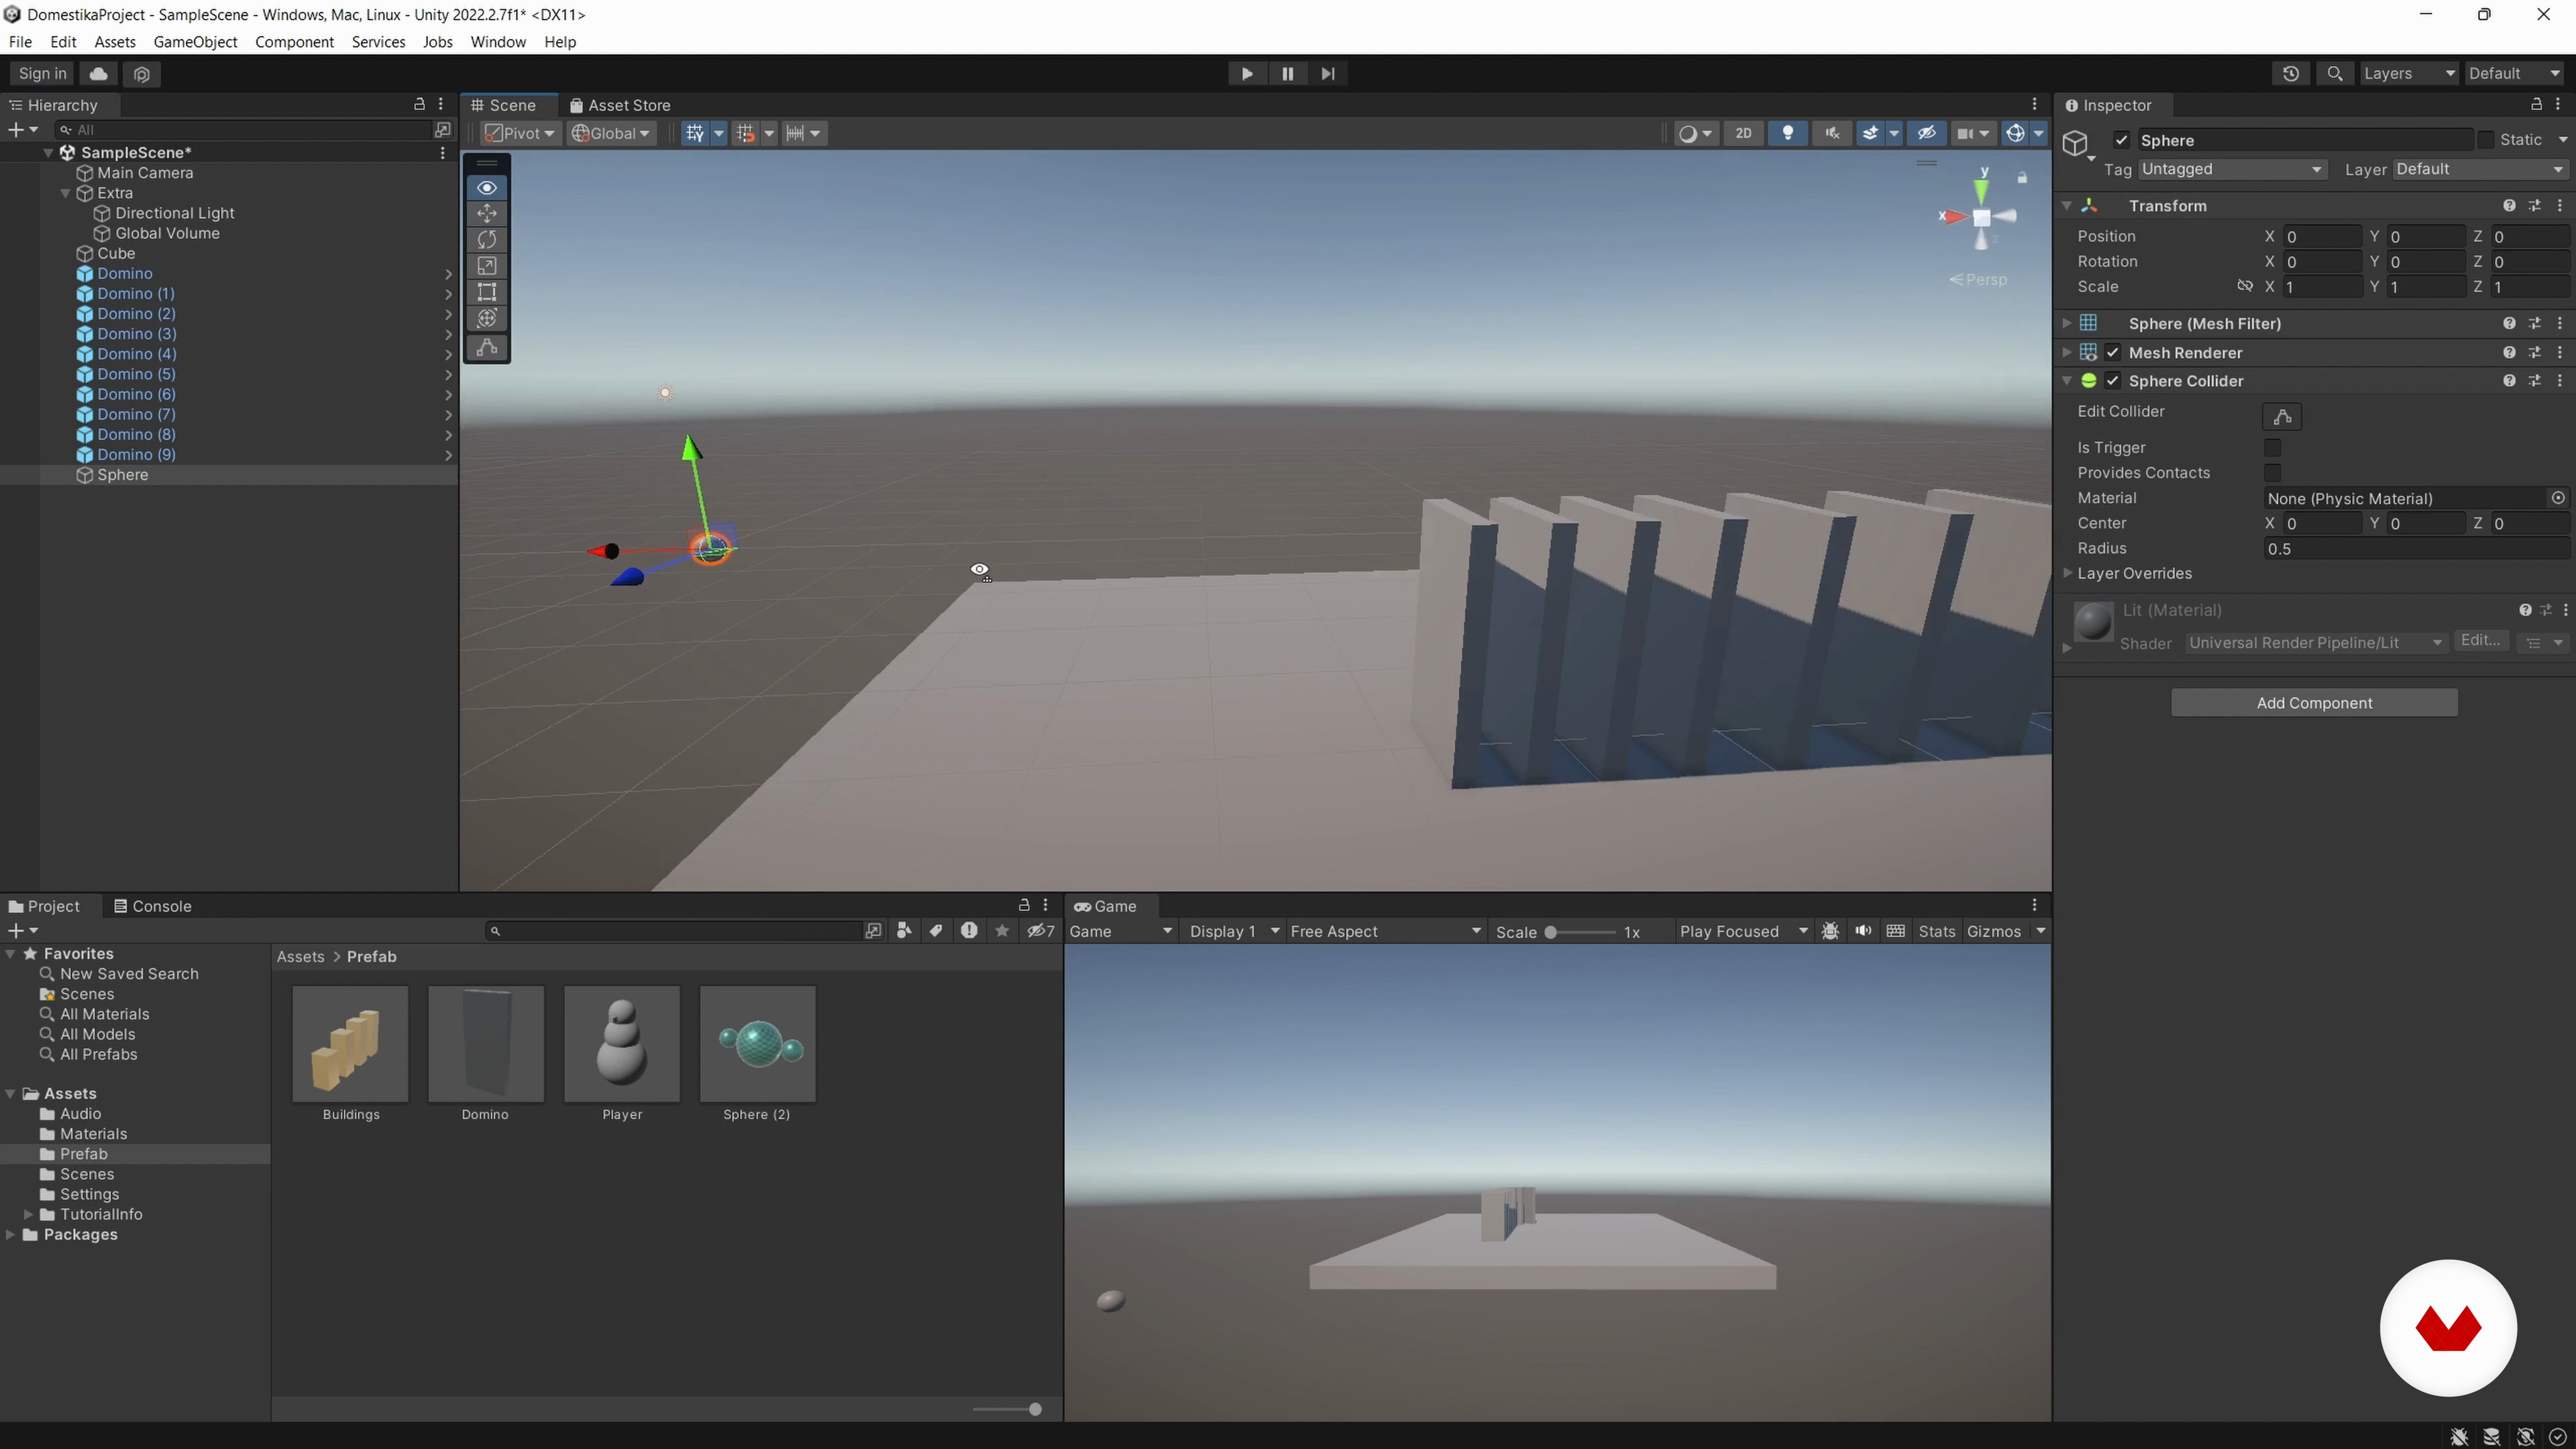The width and height of the screenshot is (2576, 1449).
Task: Toggle scene lighting lightbulb icon
Action: tap(1788, 133)
